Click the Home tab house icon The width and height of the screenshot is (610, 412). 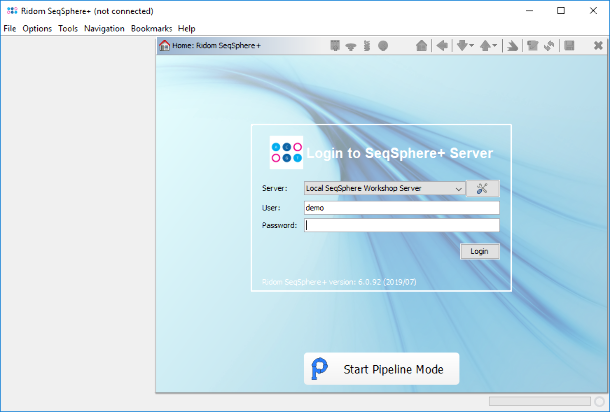pyautogui.click(x=165, y=46)
